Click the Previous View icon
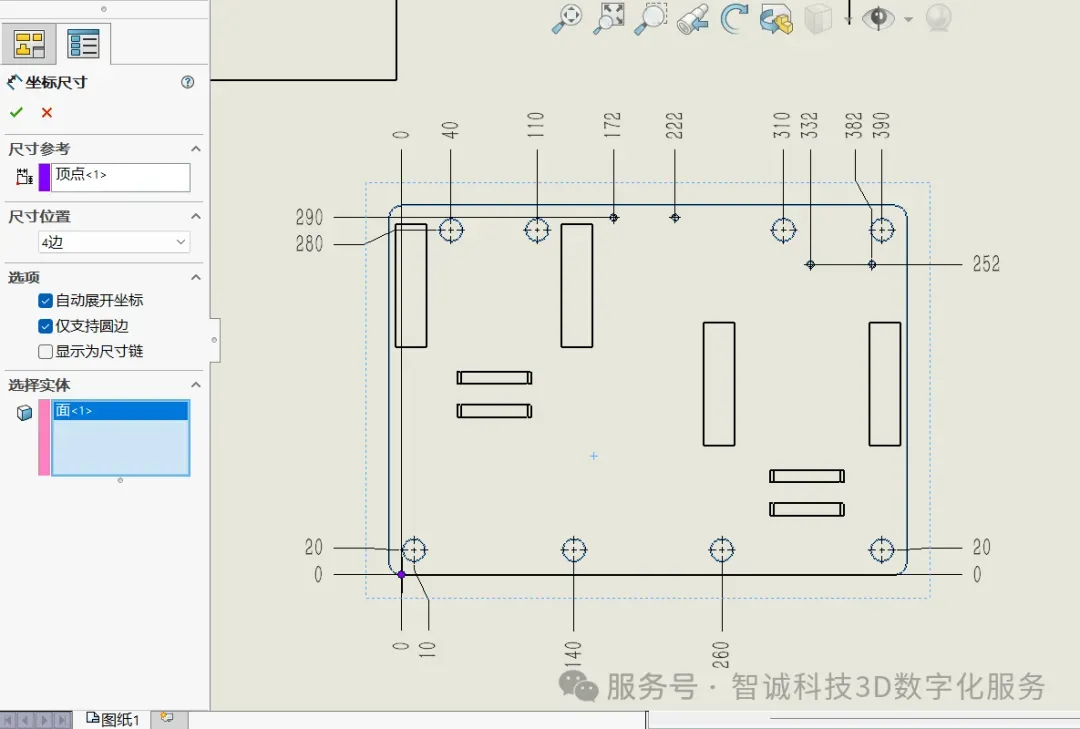The height and width of the screenshot is (729, 1080). pyautogui.click(x=692, y=18)
